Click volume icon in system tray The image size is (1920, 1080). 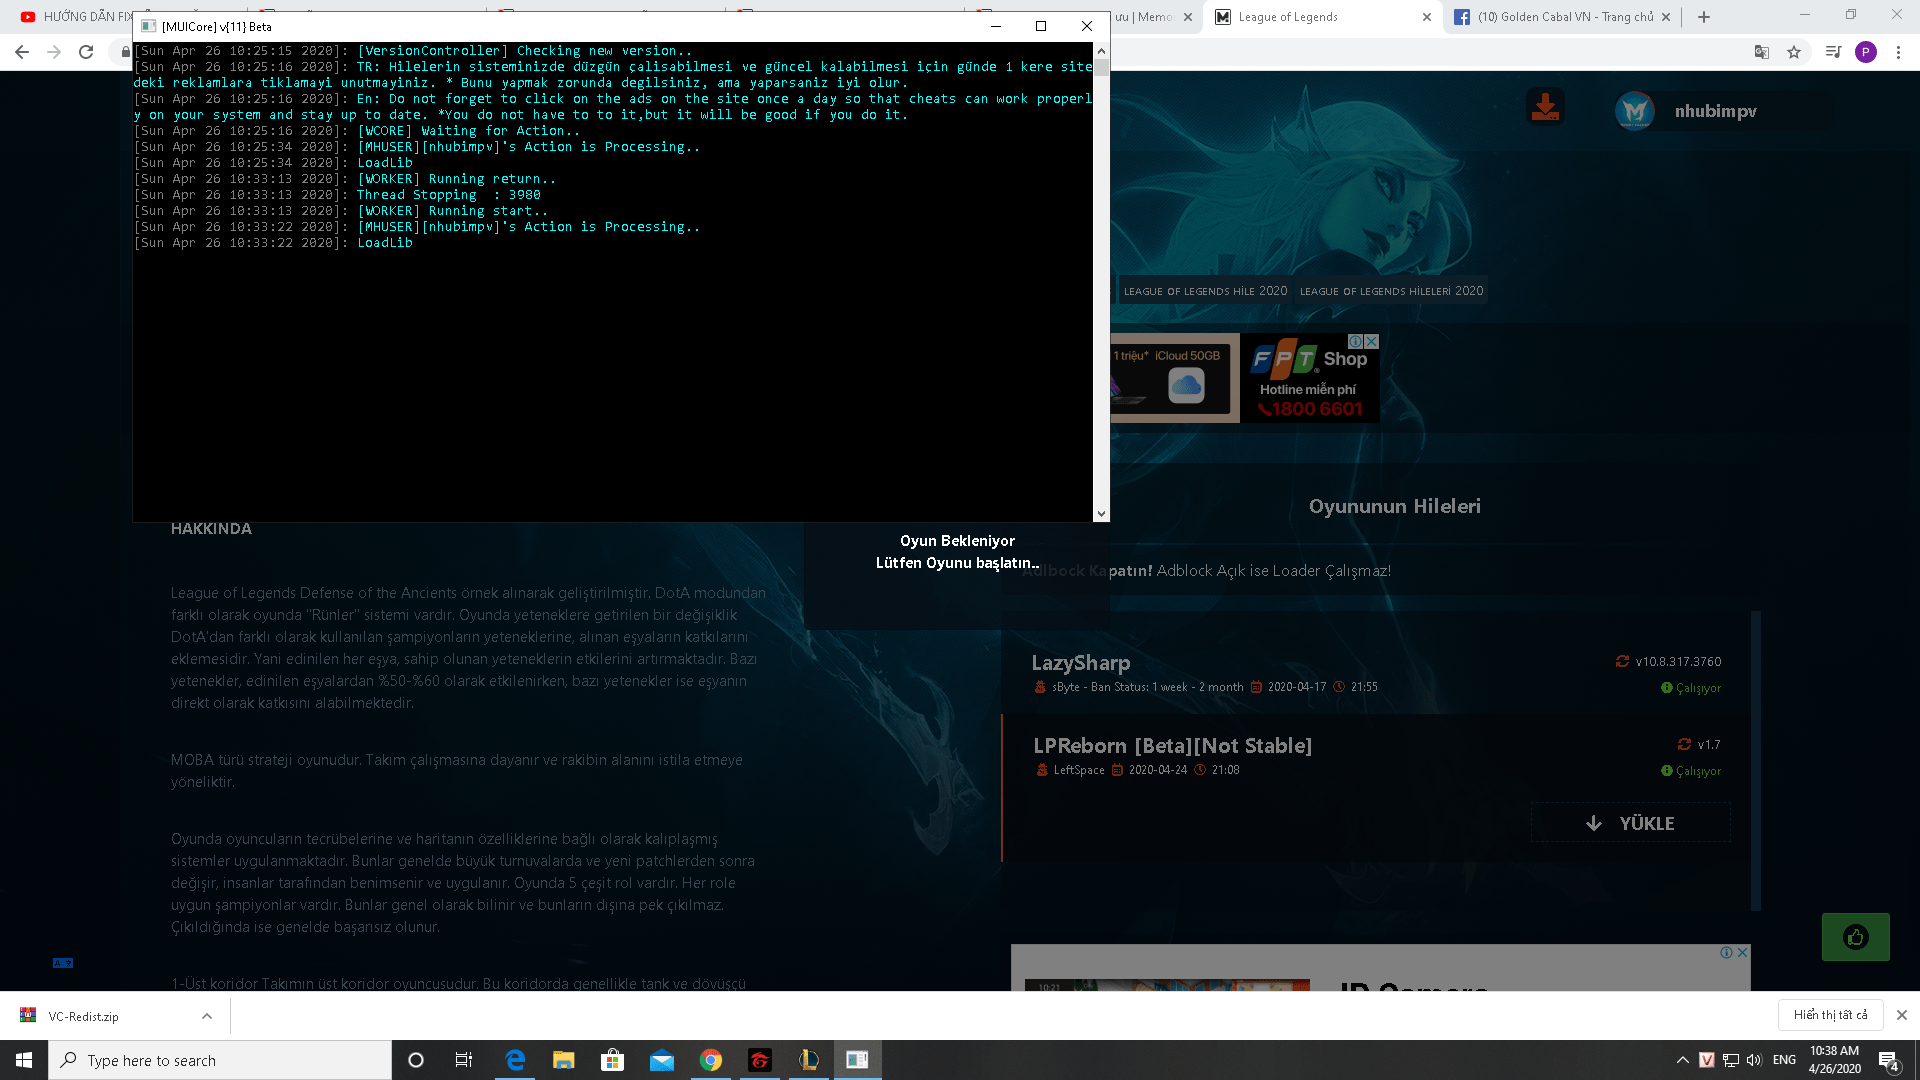click(x=1754, y=1060)
